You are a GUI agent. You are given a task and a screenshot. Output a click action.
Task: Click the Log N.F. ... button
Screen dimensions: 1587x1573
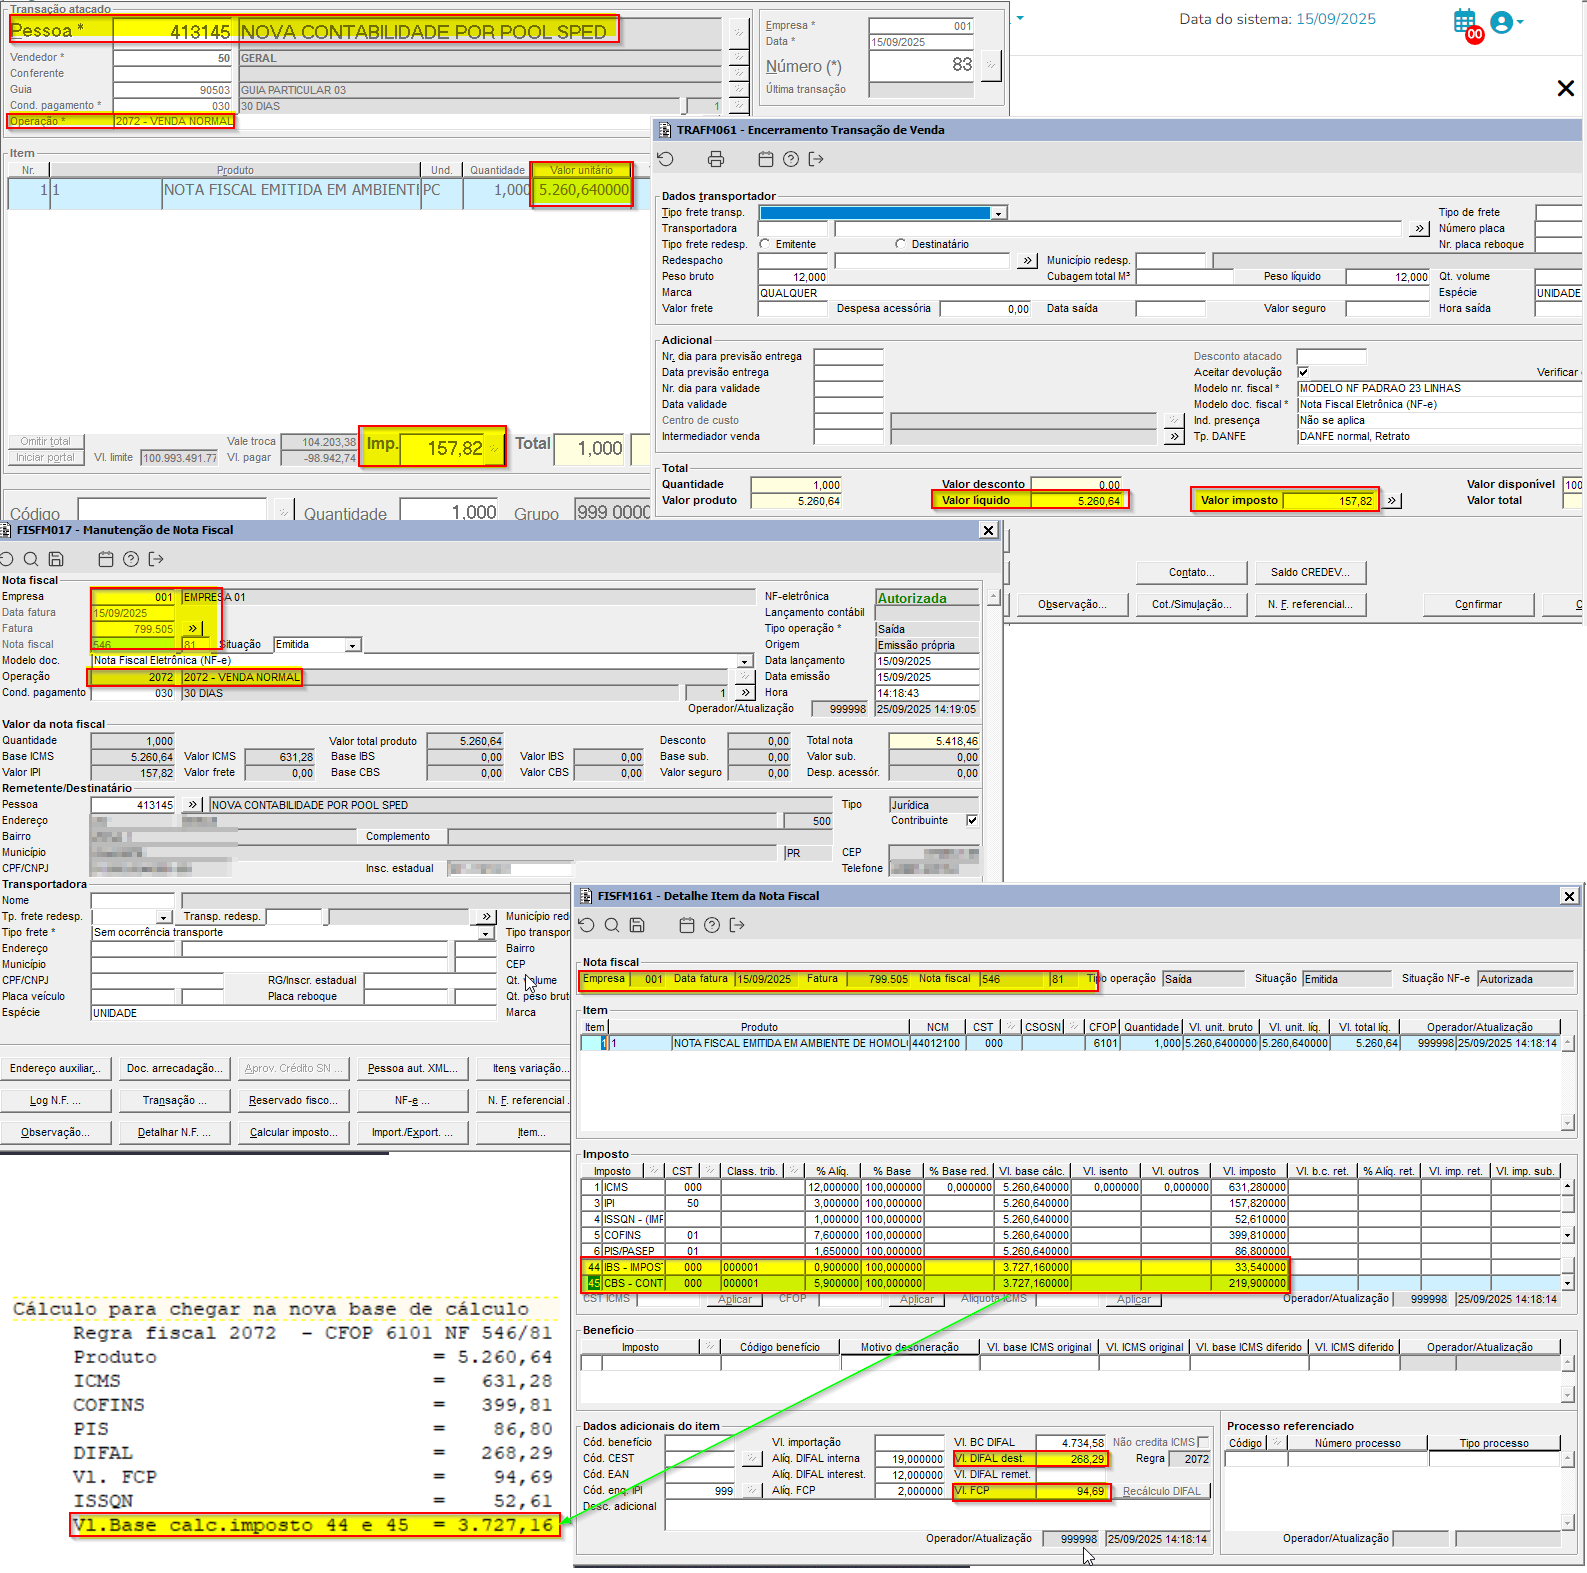[55, 1100]
